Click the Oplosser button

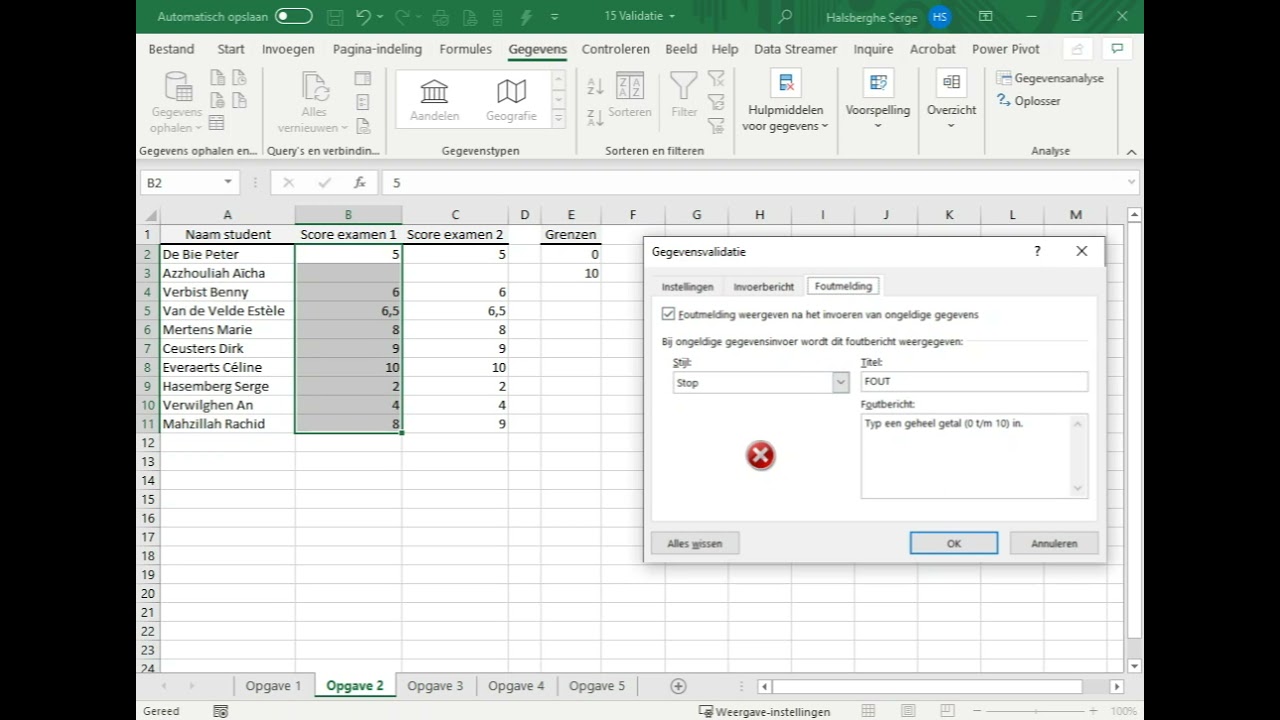tap(1028, 101)
